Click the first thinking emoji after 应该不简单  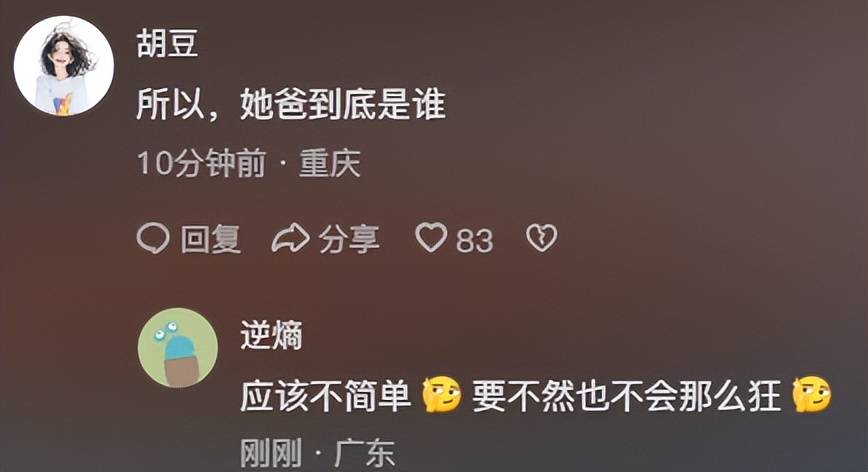point(441,395)
